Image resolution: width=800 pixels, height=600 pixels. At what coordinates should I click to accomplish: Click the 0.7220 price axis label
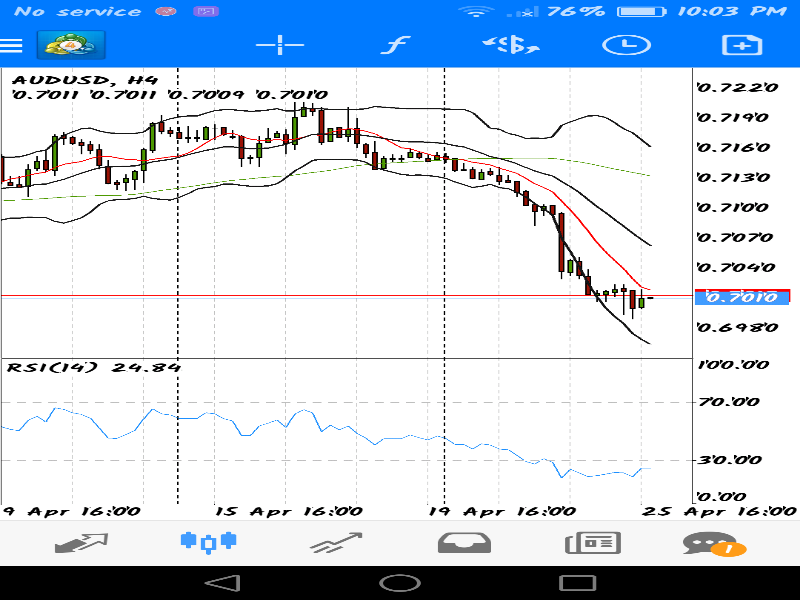tap(738, 87)
